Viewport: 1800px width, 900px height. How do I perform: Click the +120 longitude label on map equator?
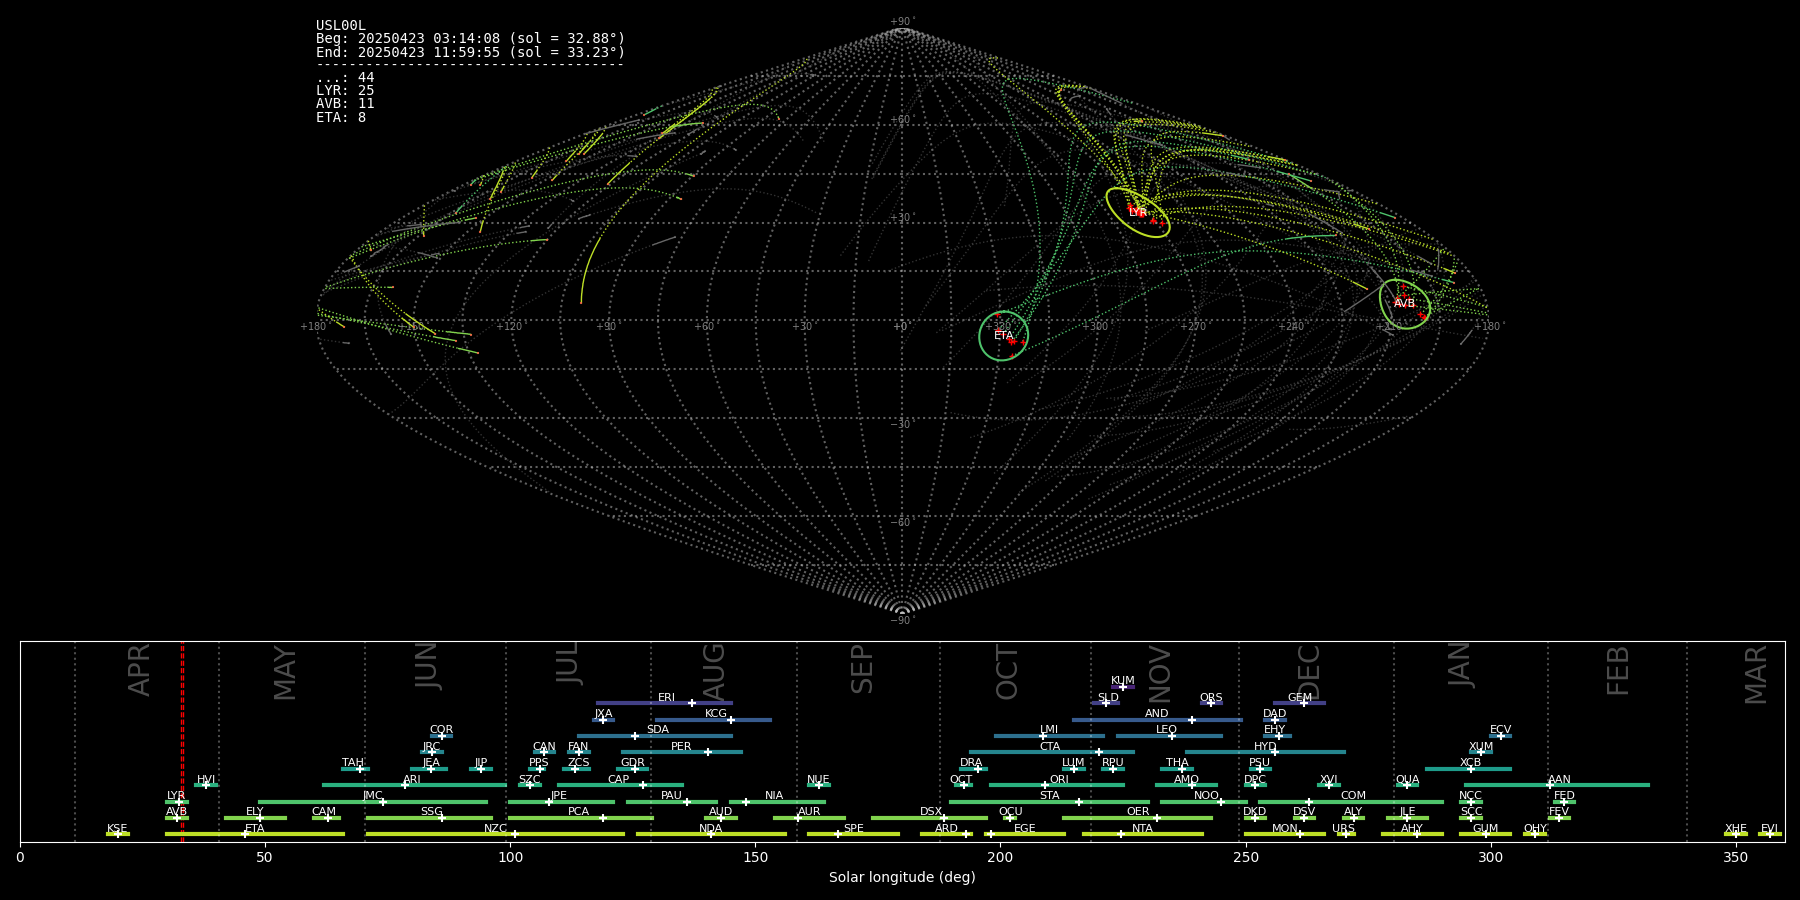pyautogui.click(x=510, y=327)
